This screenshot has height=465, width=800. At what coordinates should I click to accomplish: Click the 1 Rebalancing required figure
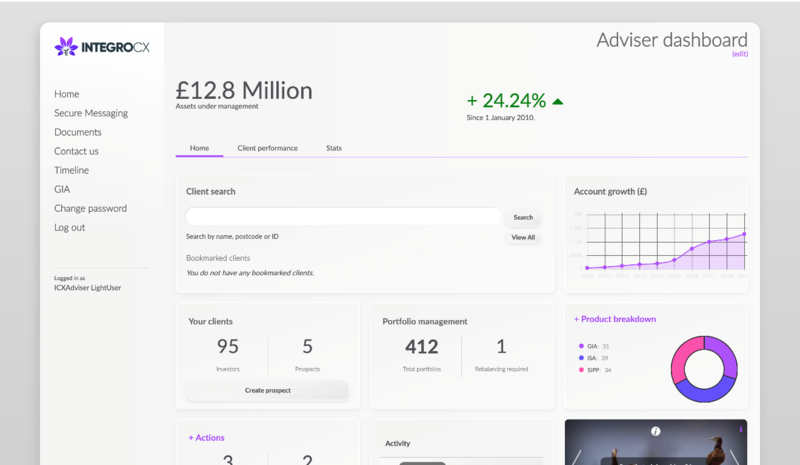click(501, 347)
